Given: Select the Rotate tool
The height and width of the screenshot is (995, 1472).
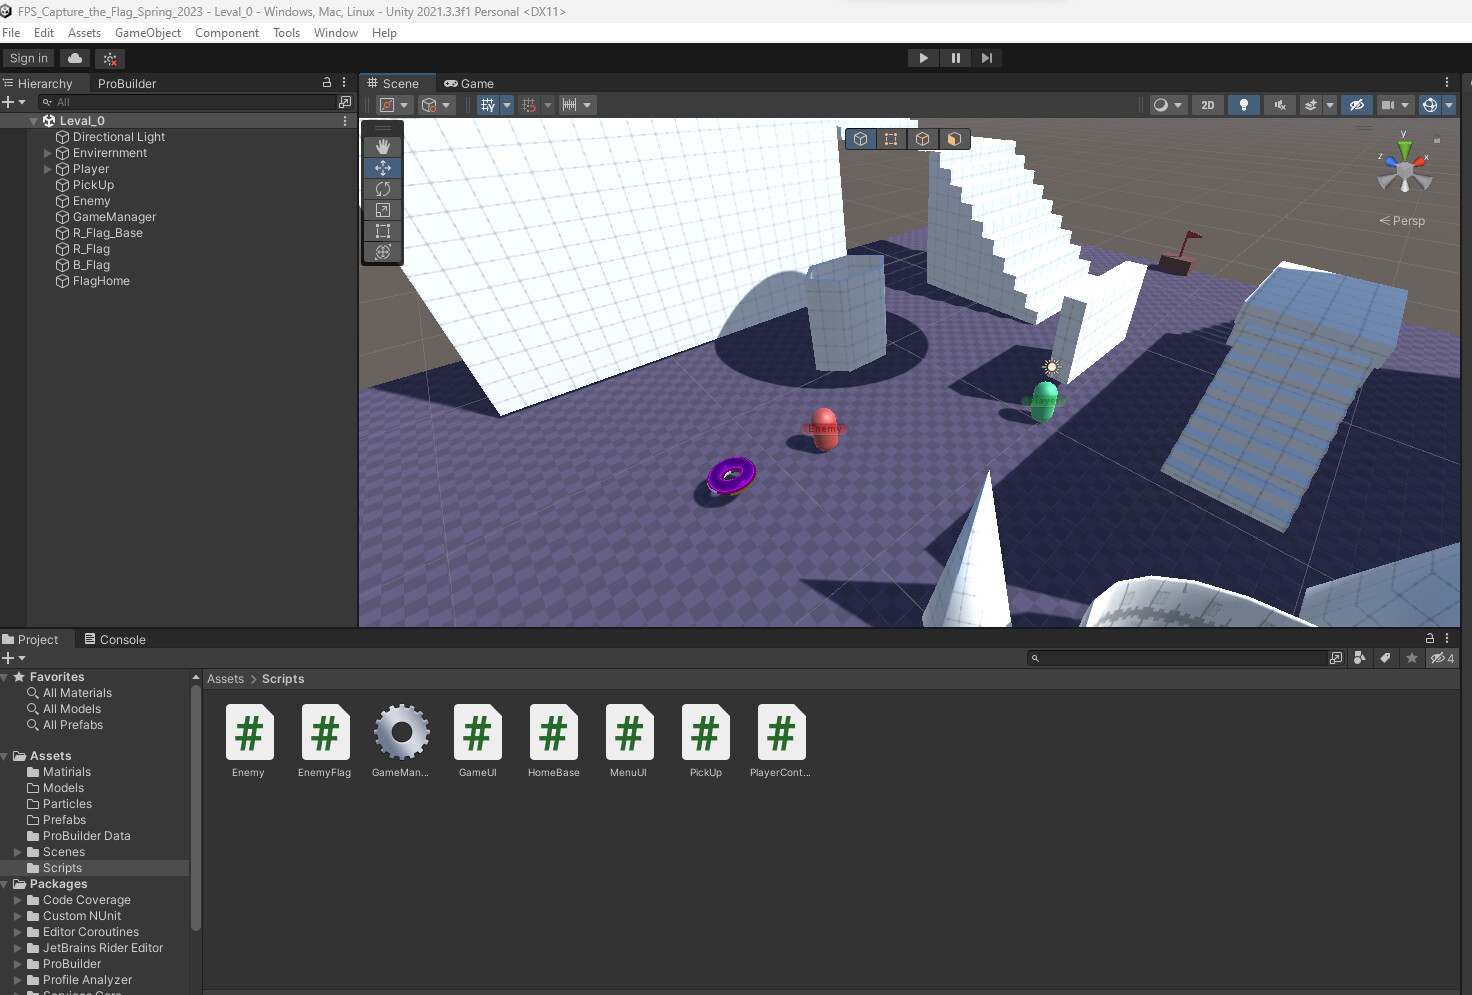Looking at the screenshot, I should (382, 189).
